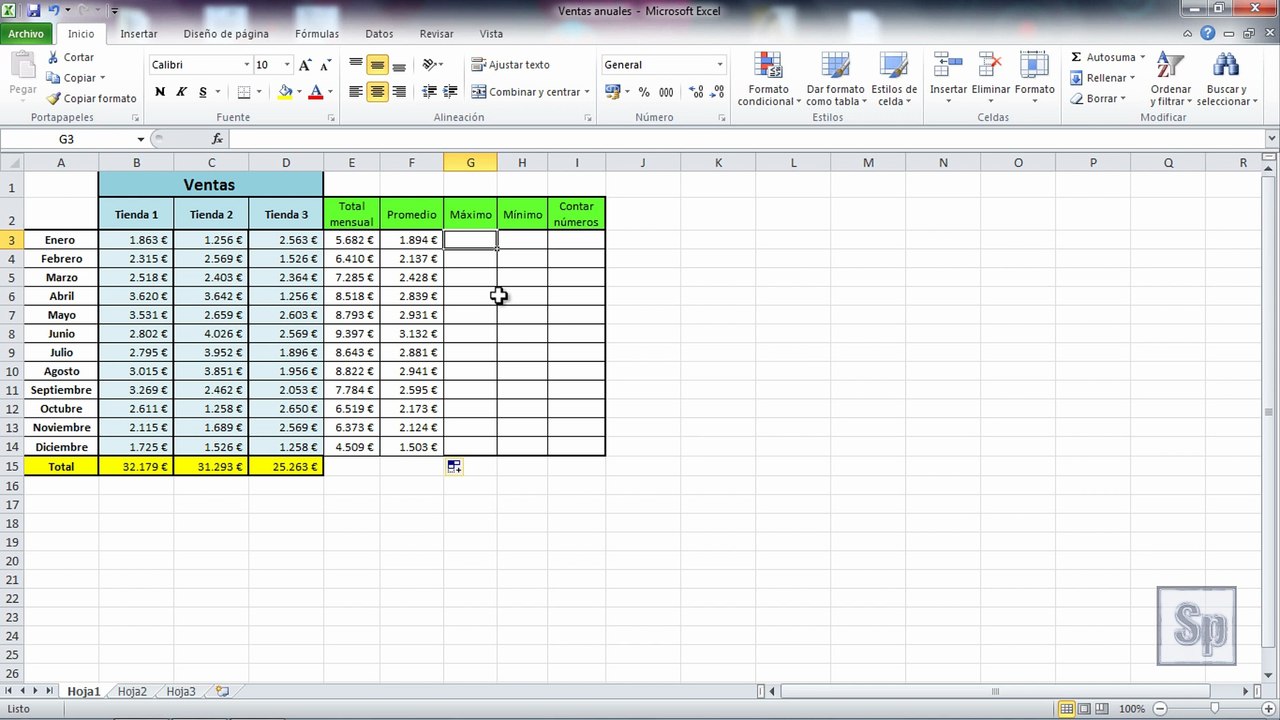
Task: Toggle Ajustar texto wrap
Action: [511, 65]
